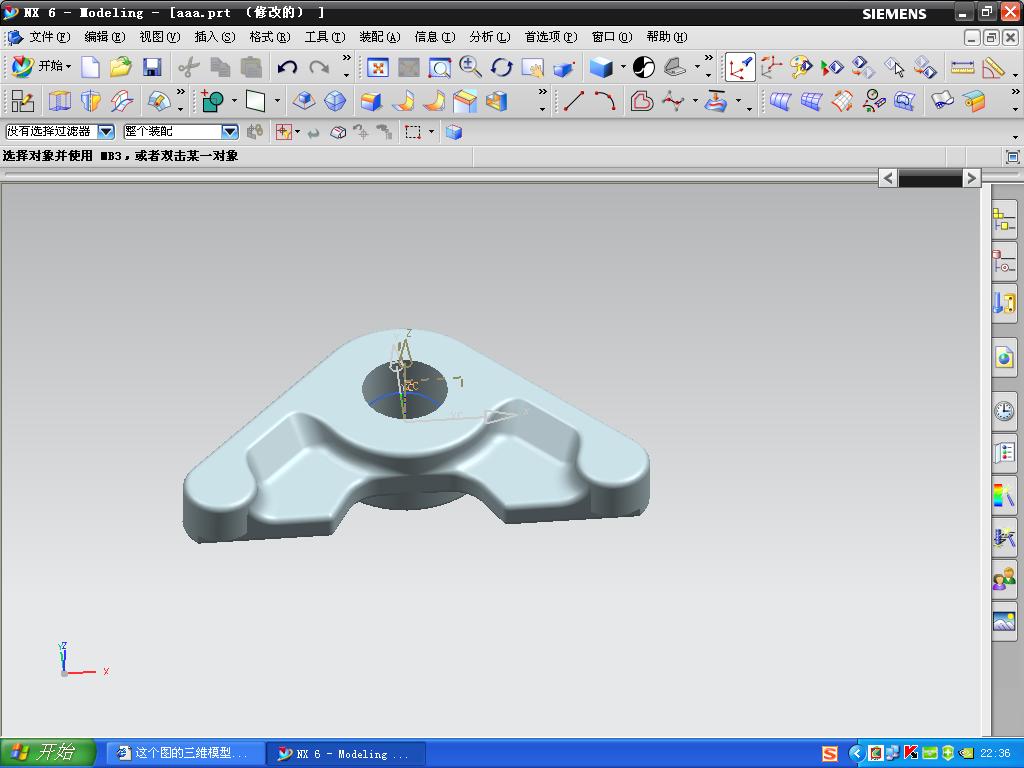Toggle the WCS display icon
1024x768 pixels.
(740, 67)
